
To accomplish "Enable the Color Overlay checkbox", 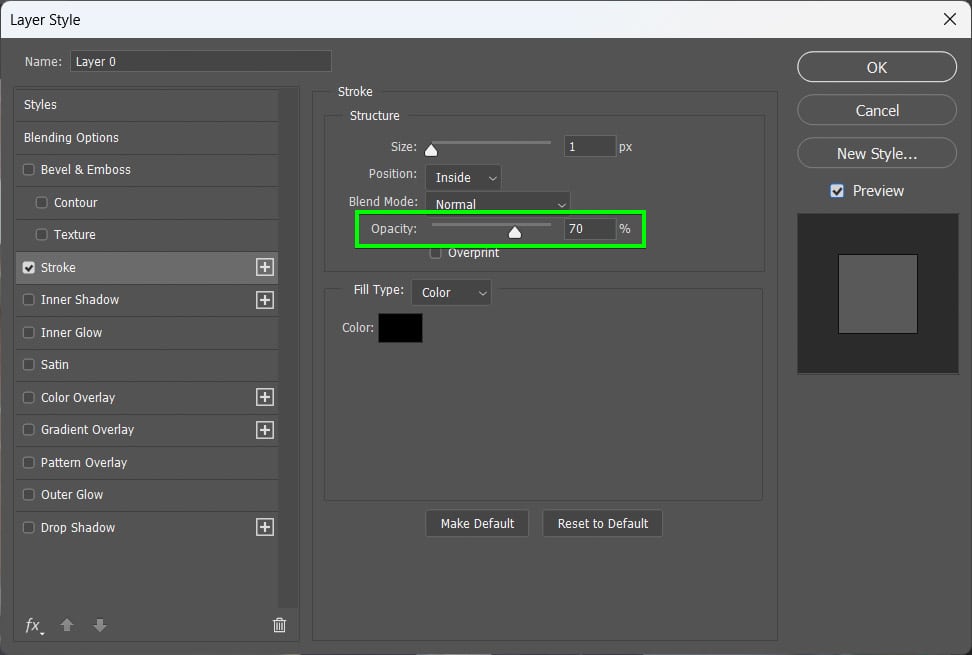I will point(29,397).
